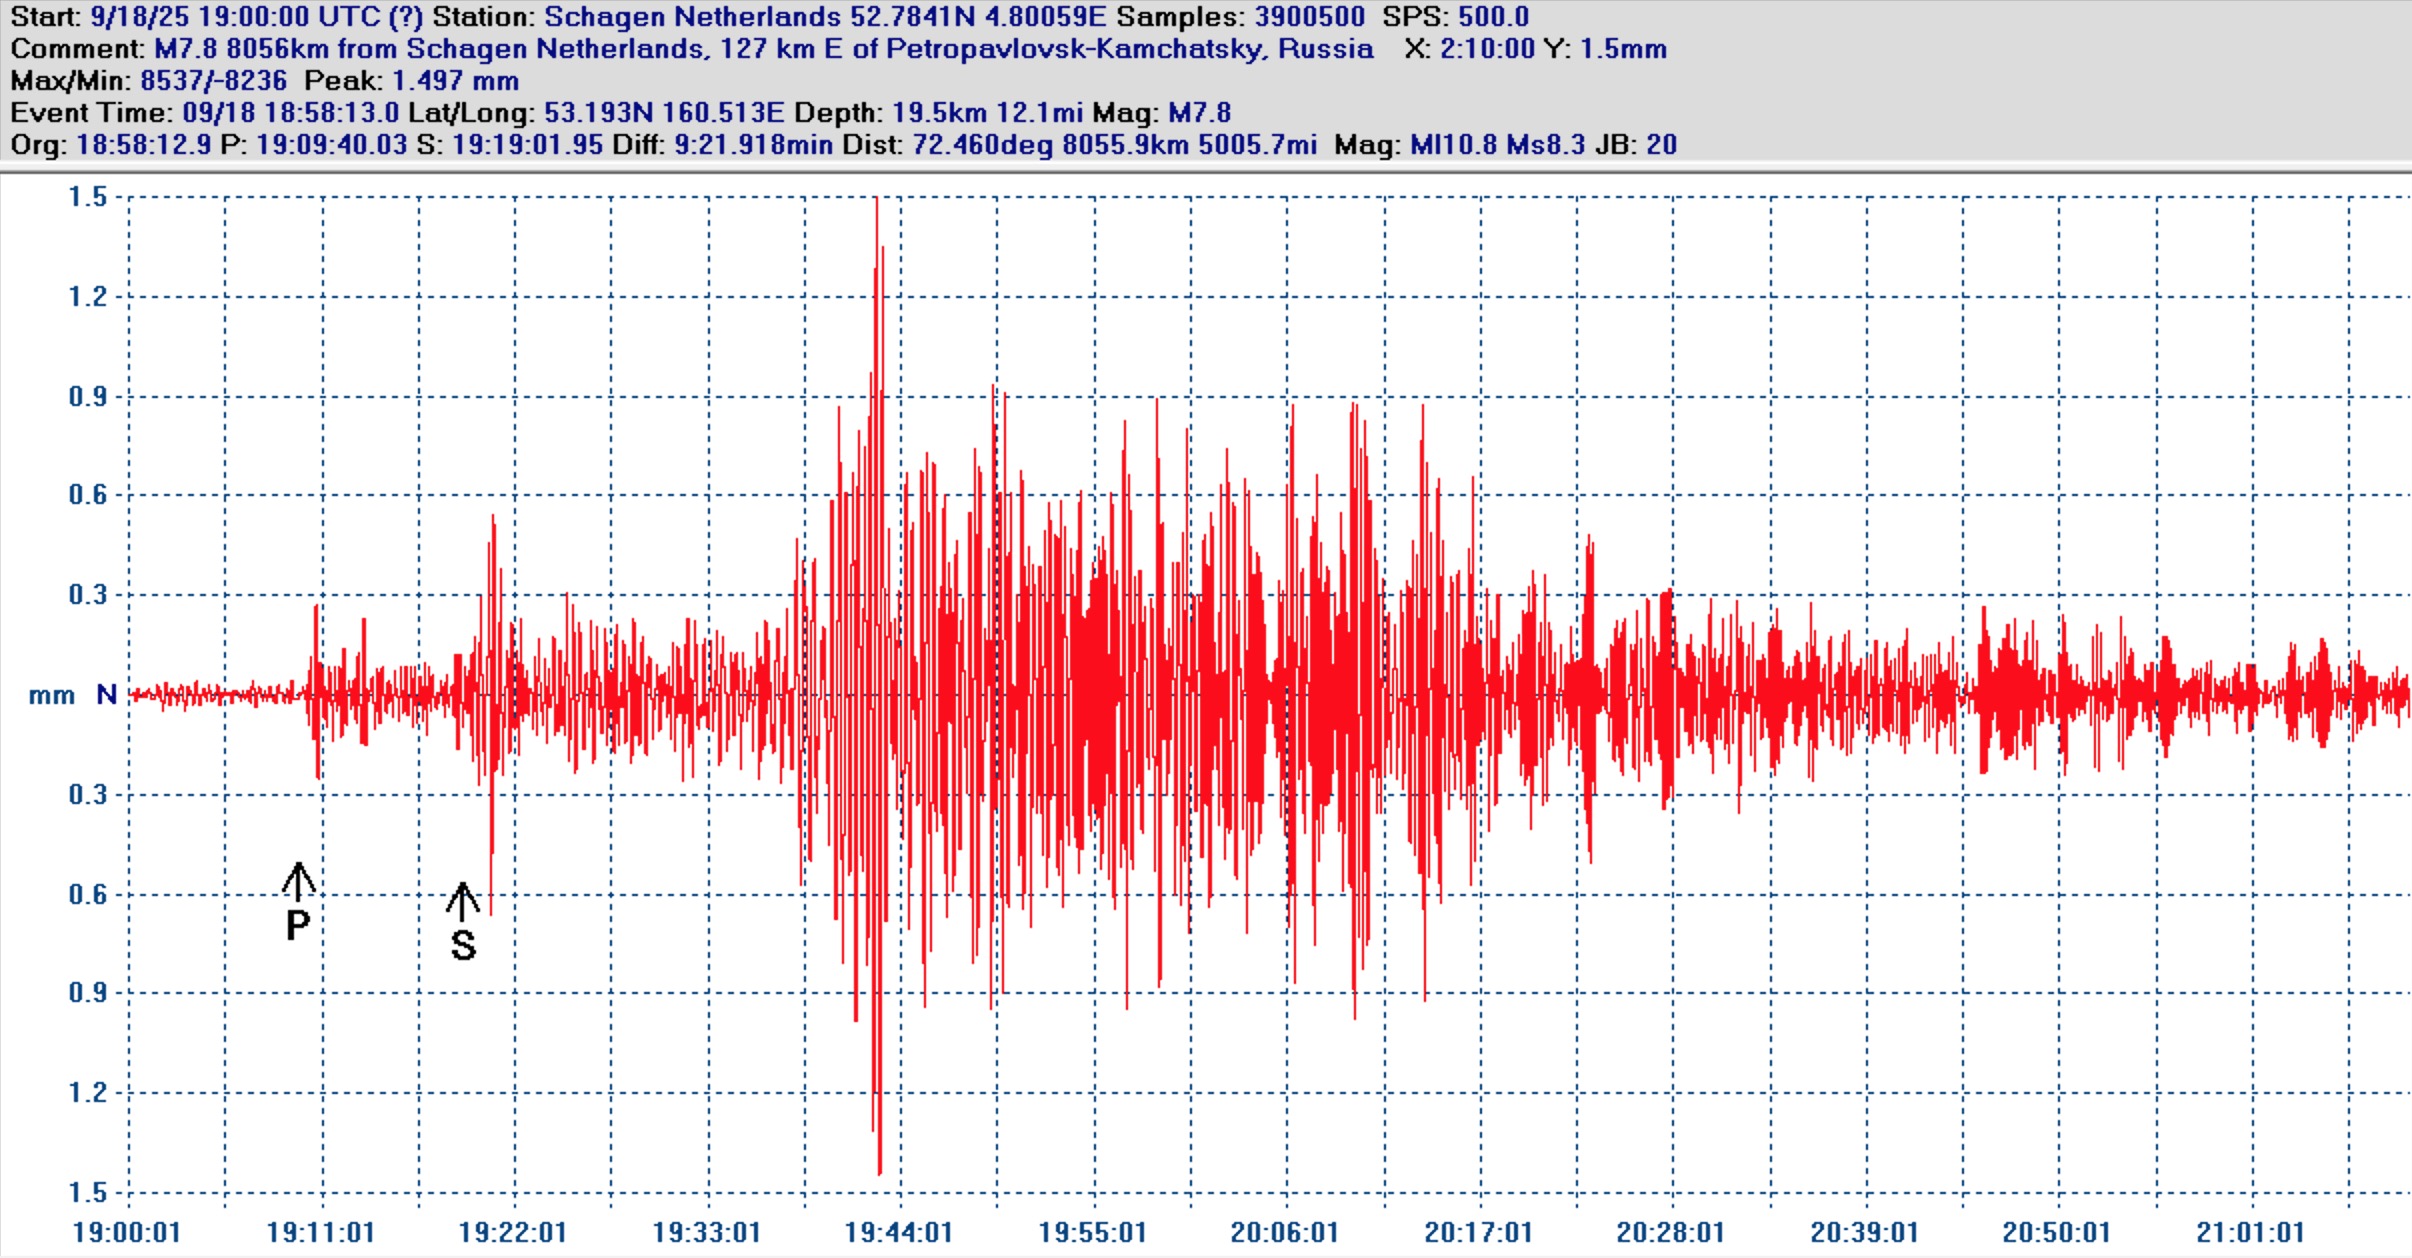Click the S arrival time 19:19:01.95
The image size is (2412, 1258).
(527, 145)
